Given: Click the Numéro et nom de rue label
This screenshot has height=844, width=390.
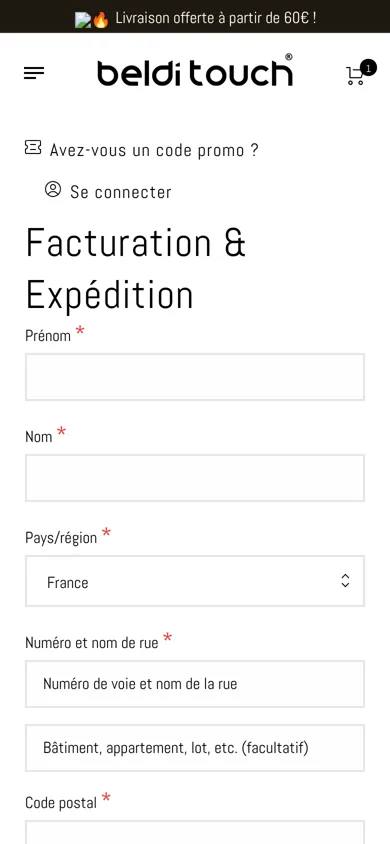Looking at the screenshot, I should point(92,643).
